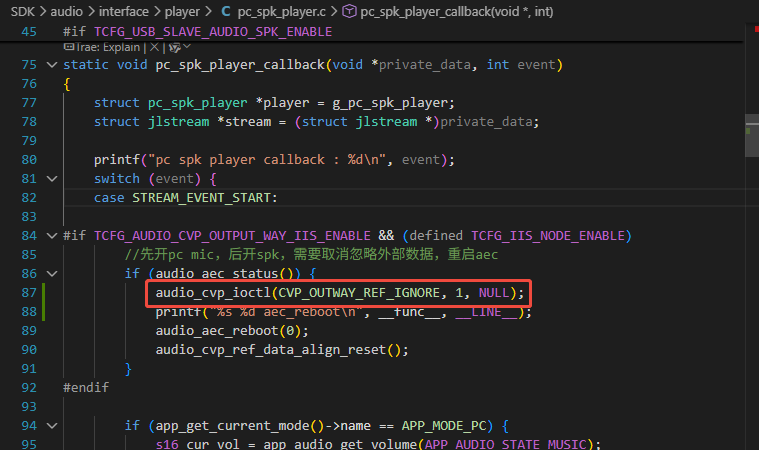Viewport: 759px width, 450px height.
Task: Click audio_aec_reboot(0) on line 89
Action: point(228,330)
